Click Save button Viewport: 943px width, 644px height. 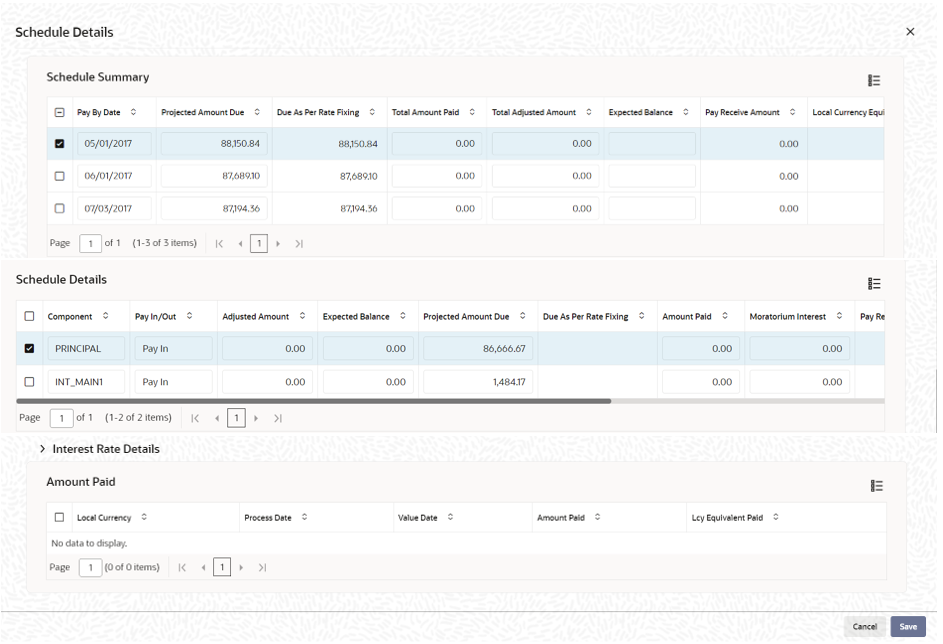(908, 627)
